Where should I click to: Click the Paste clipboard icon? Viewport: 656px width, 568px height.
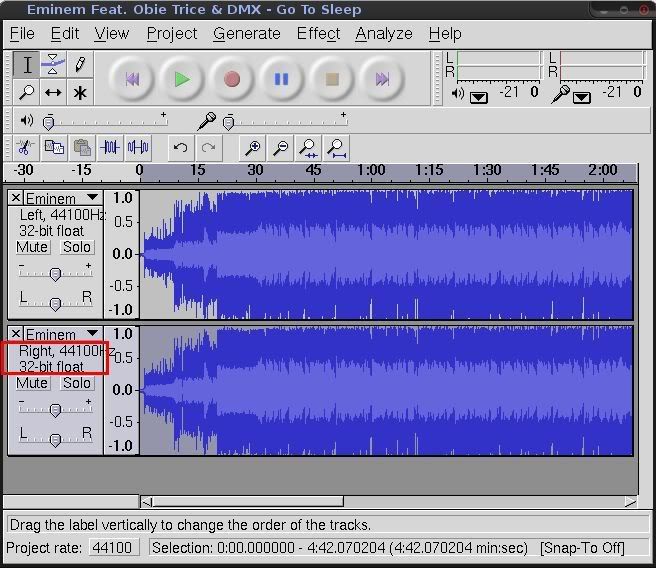click(x=82, y=148)
